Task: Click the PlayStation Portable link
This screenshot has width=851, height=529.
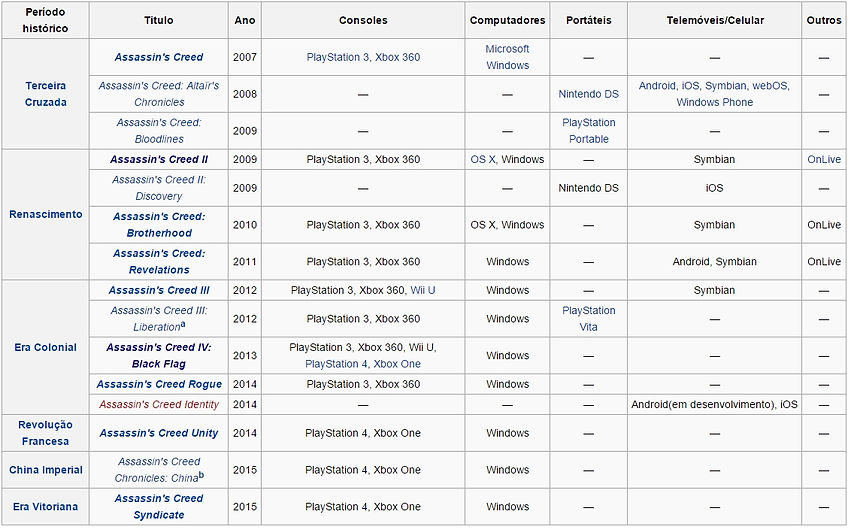Action: 588,131
